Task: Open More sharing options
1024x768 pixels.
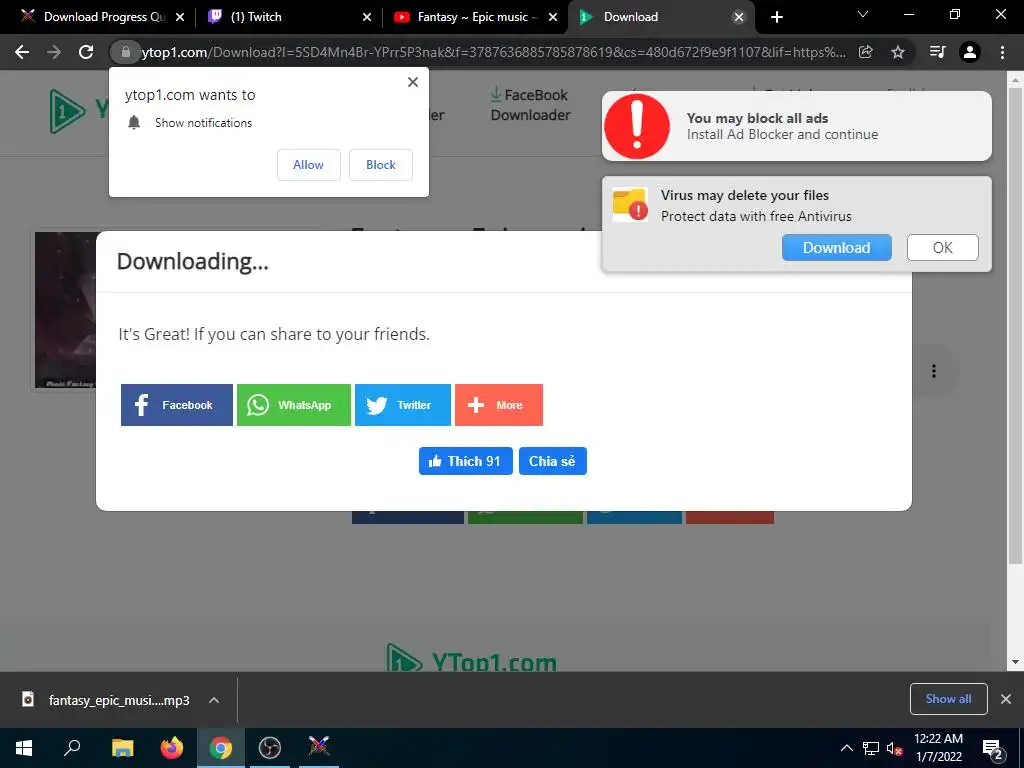Action: (x=499, y=405)
